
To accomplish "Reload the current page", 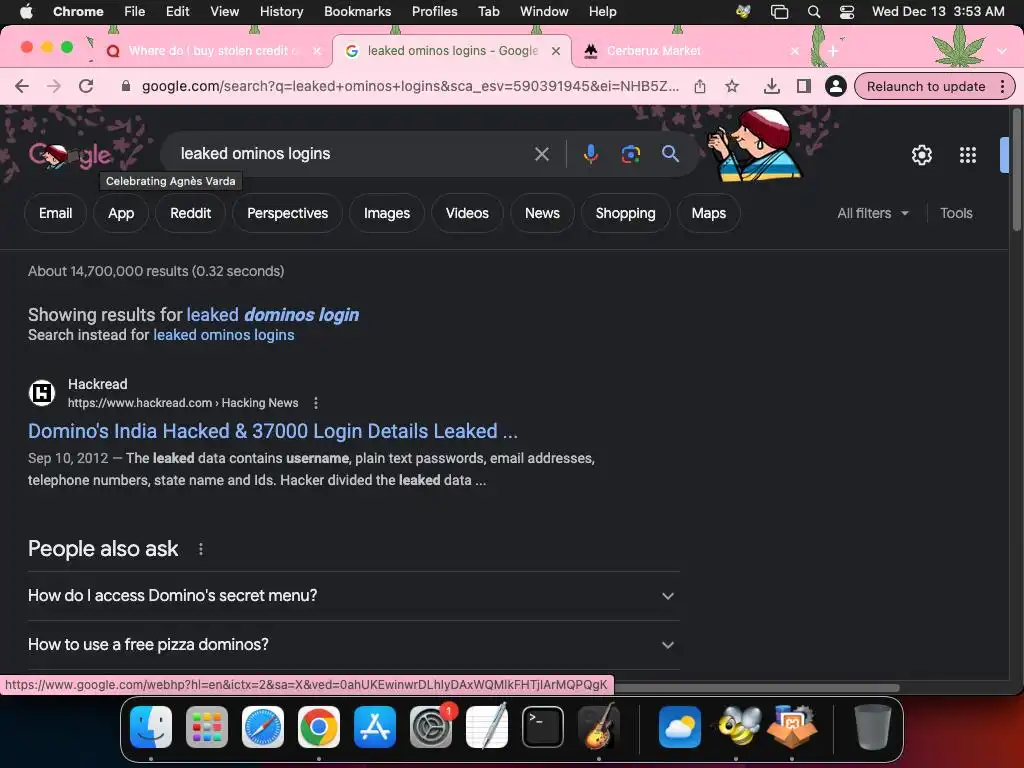I will (x=86, y=86).
